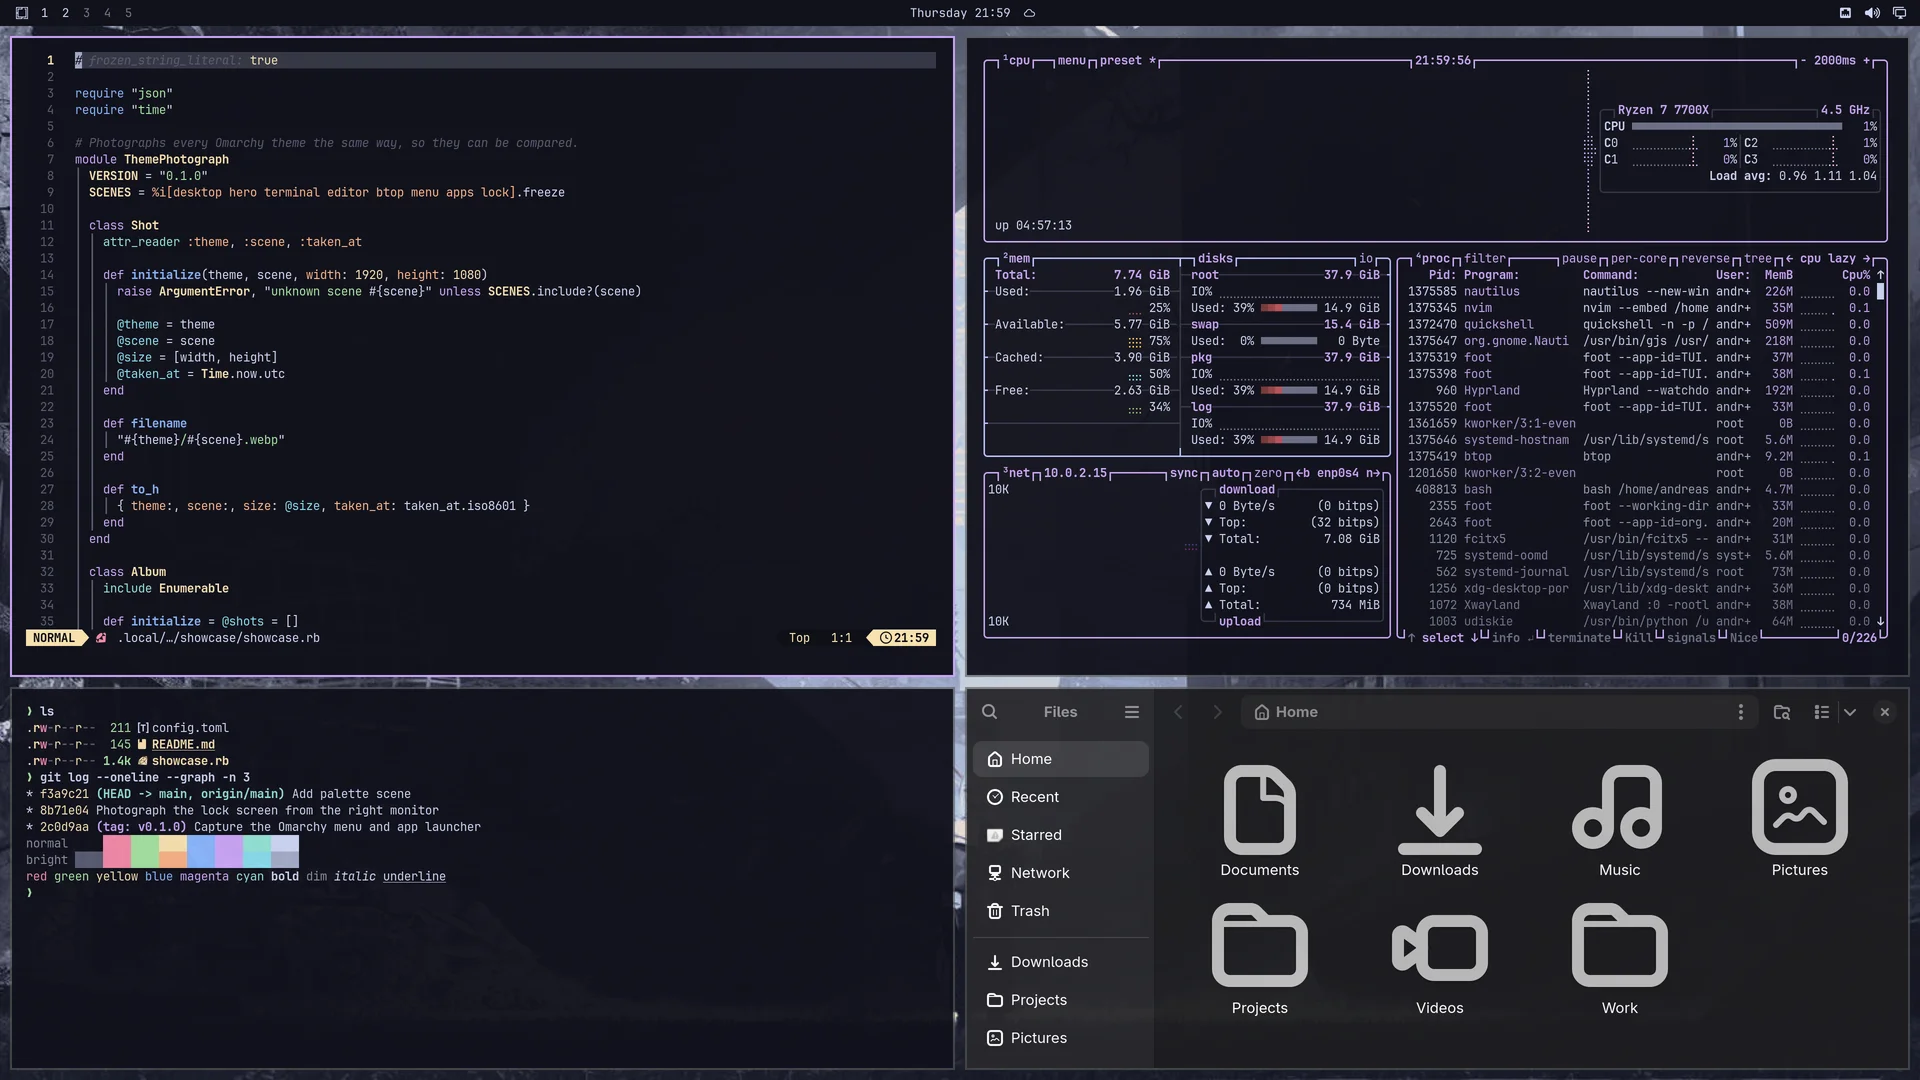Select Recent in the Files sidebar
The width and height of the screenshot is (1920, 1080).
click(x=1061, y=797)
